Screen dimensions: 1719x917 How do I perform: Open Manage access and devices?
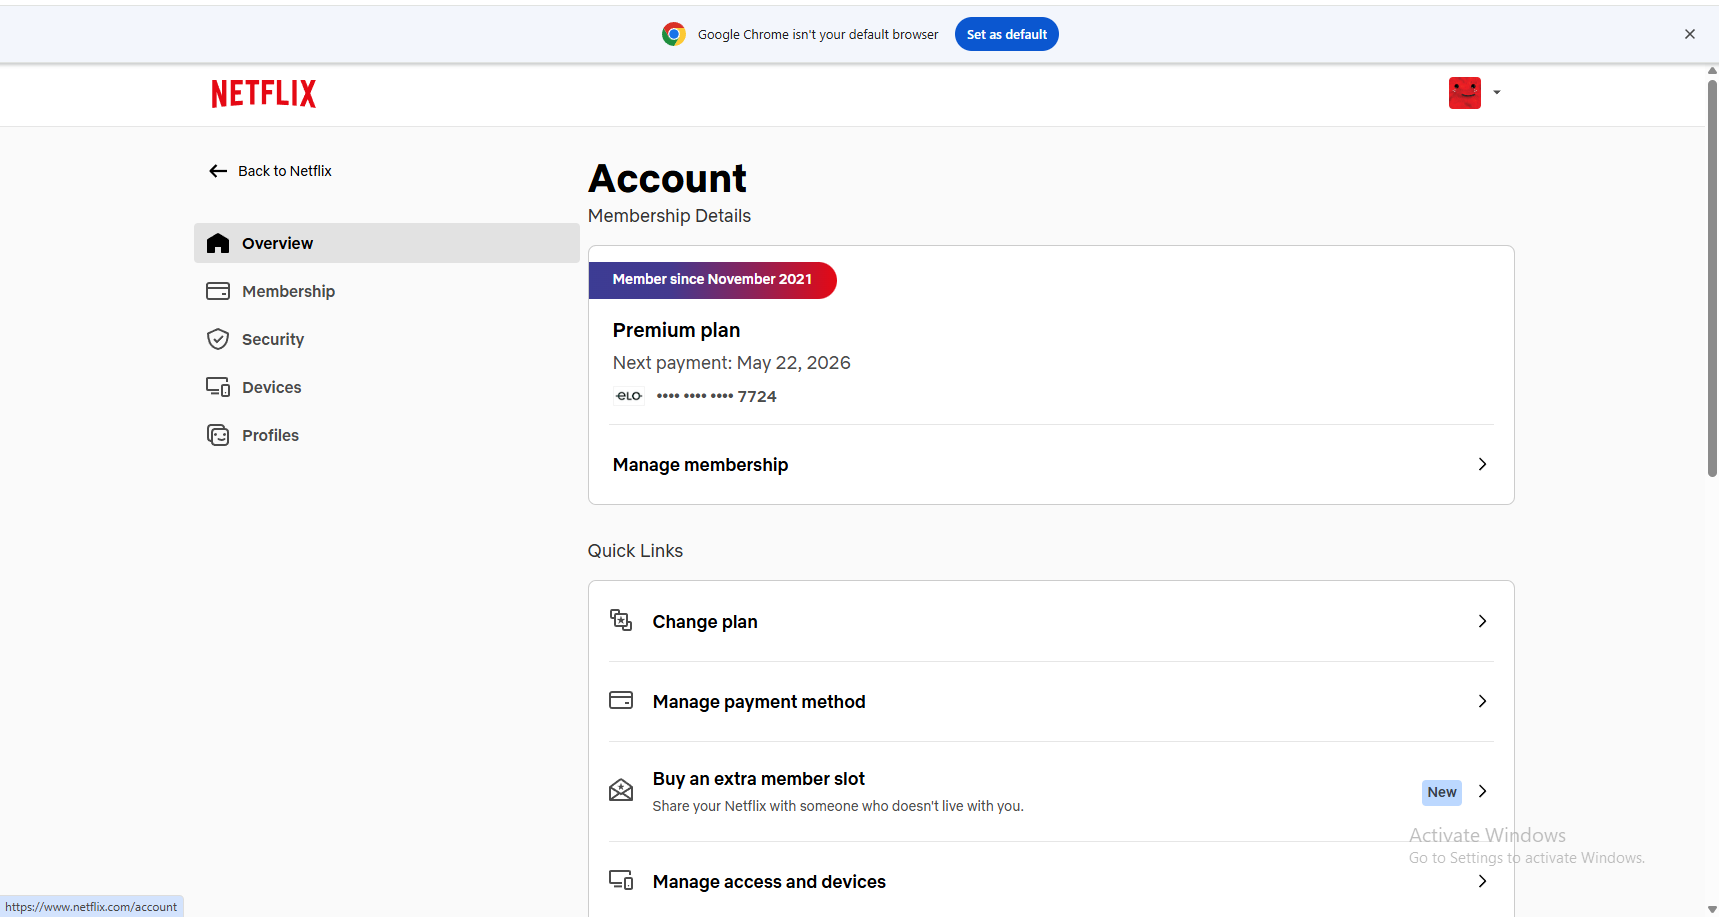pyautogui.click(x=1051, y=879)
